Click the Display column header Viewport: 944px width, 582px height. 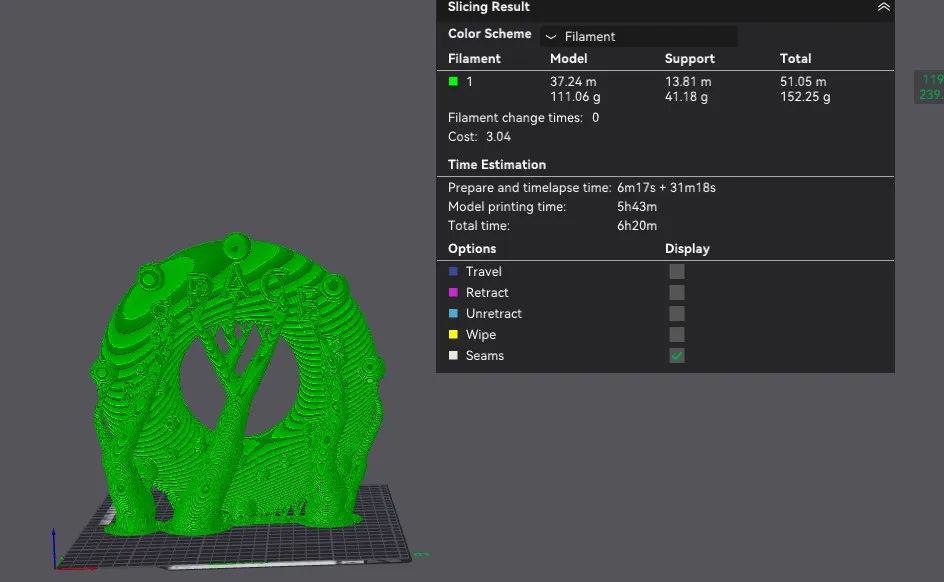click(687, 249)
